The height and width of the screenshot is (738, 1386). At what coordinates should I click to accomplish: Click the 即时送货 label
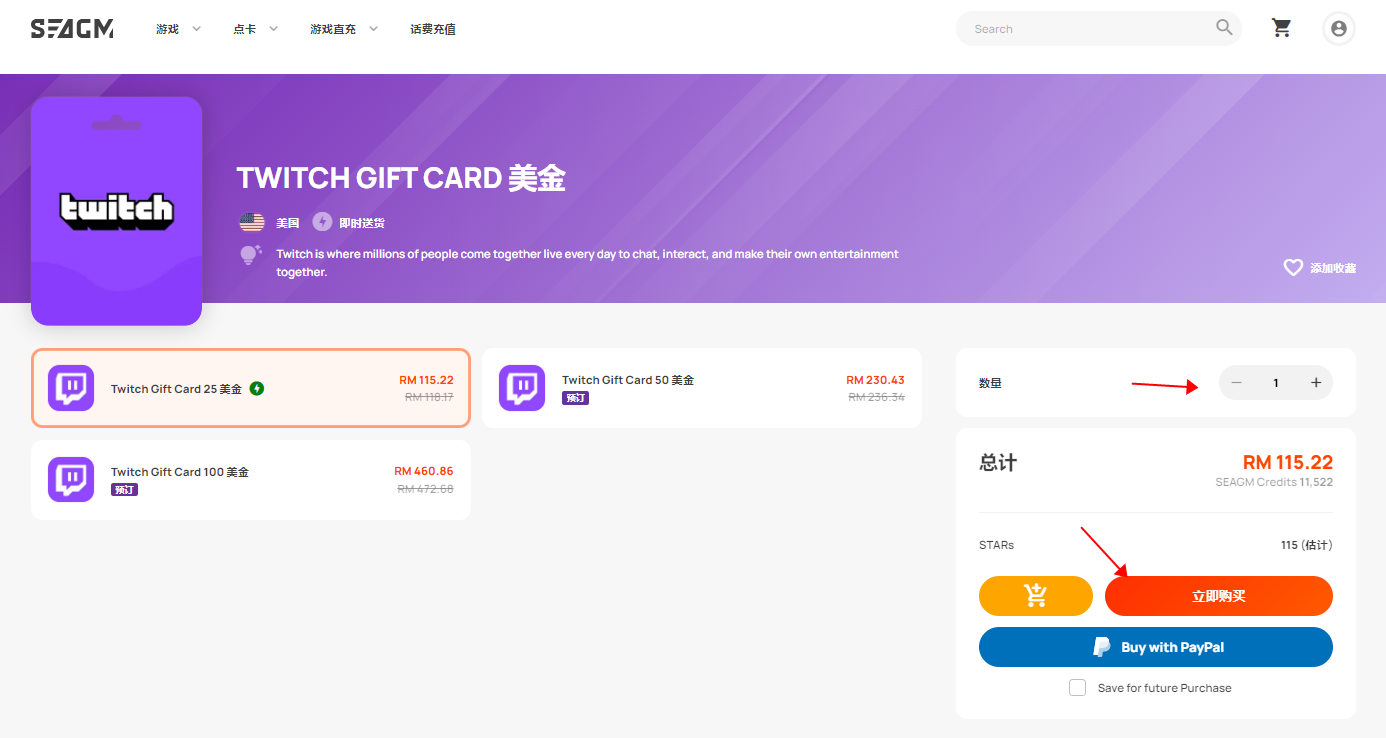362,223
